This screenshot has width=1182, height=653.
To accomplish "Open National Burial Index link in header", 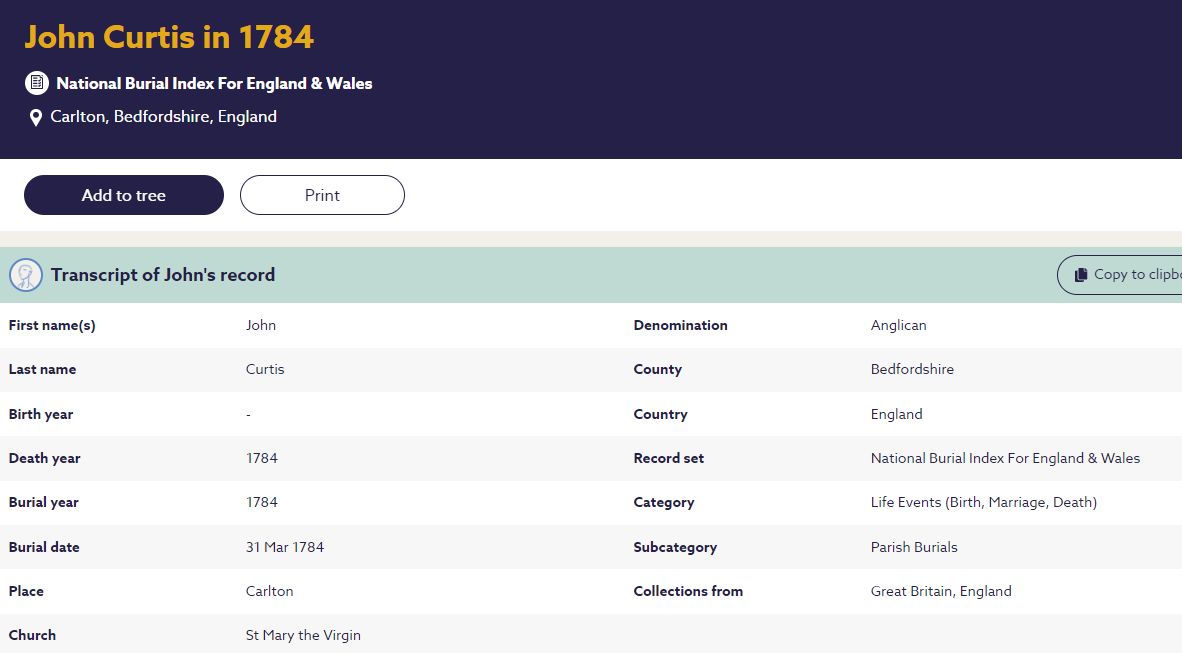I will tap(214, 84).
